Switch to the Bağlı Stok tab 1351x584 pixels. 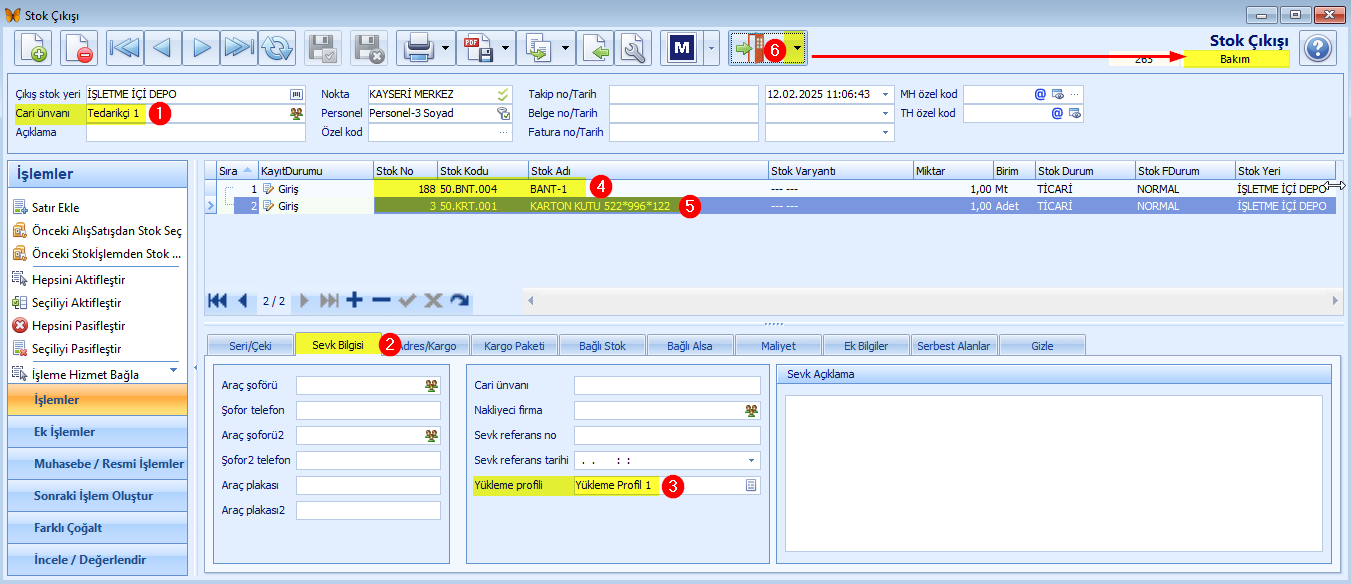602,346
